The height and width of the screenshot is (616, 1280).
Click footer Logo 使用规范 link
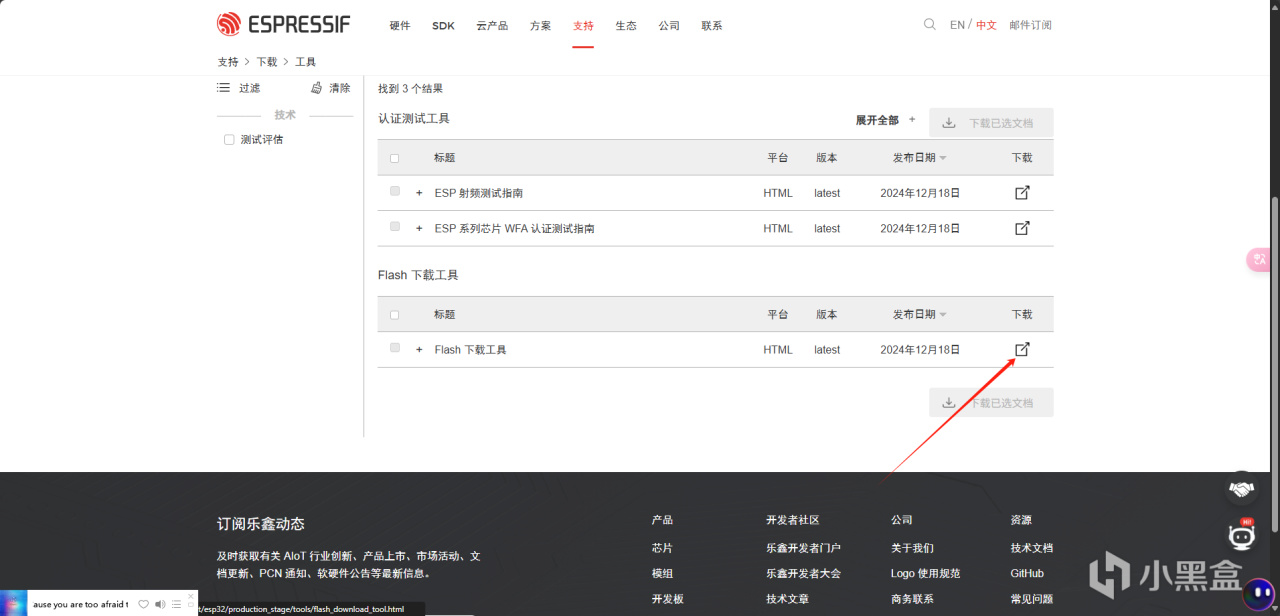925,573
